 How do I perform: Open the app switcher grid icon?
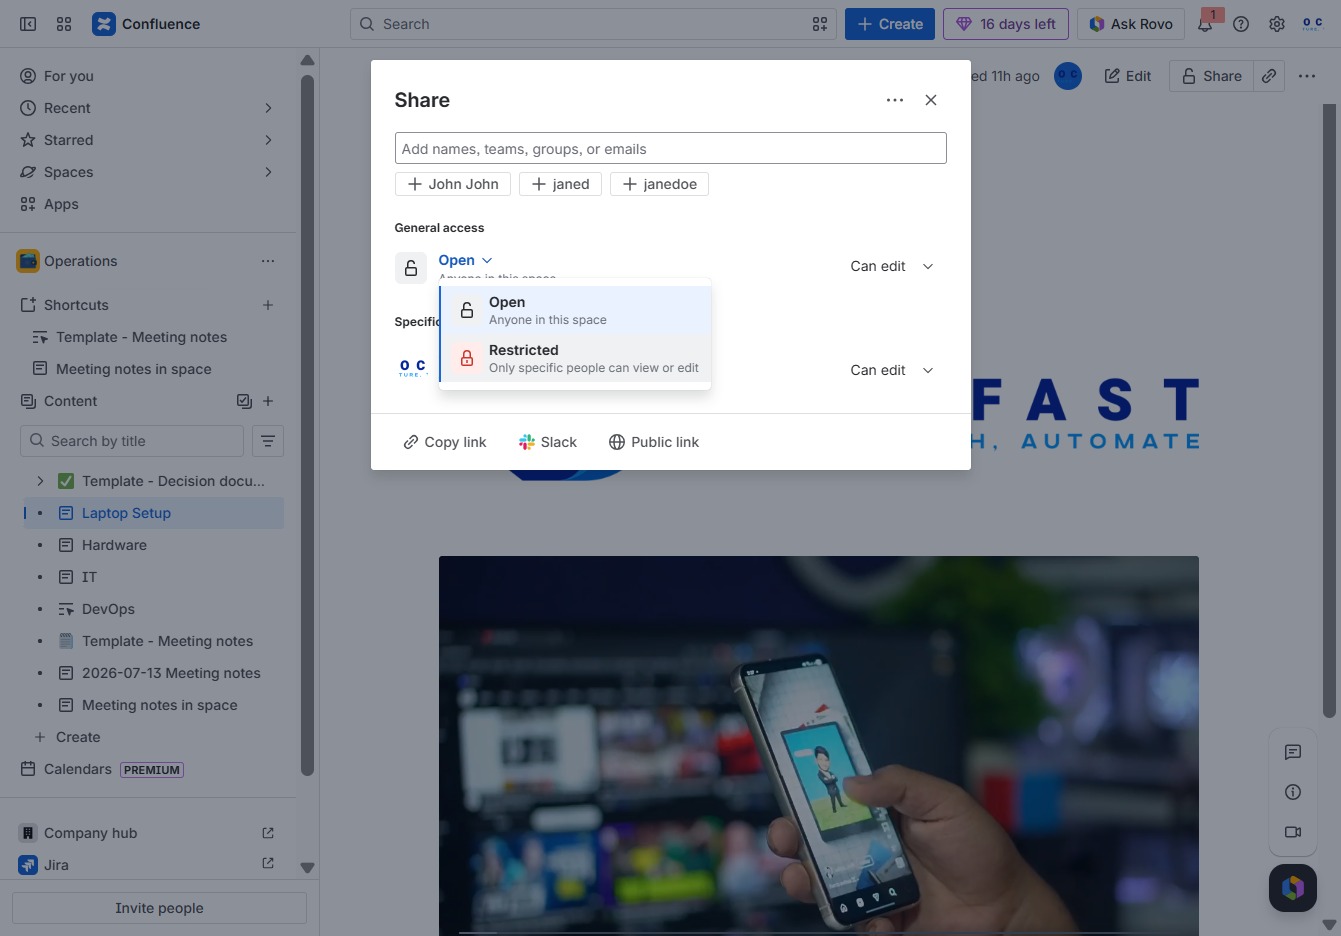point(64,24)
